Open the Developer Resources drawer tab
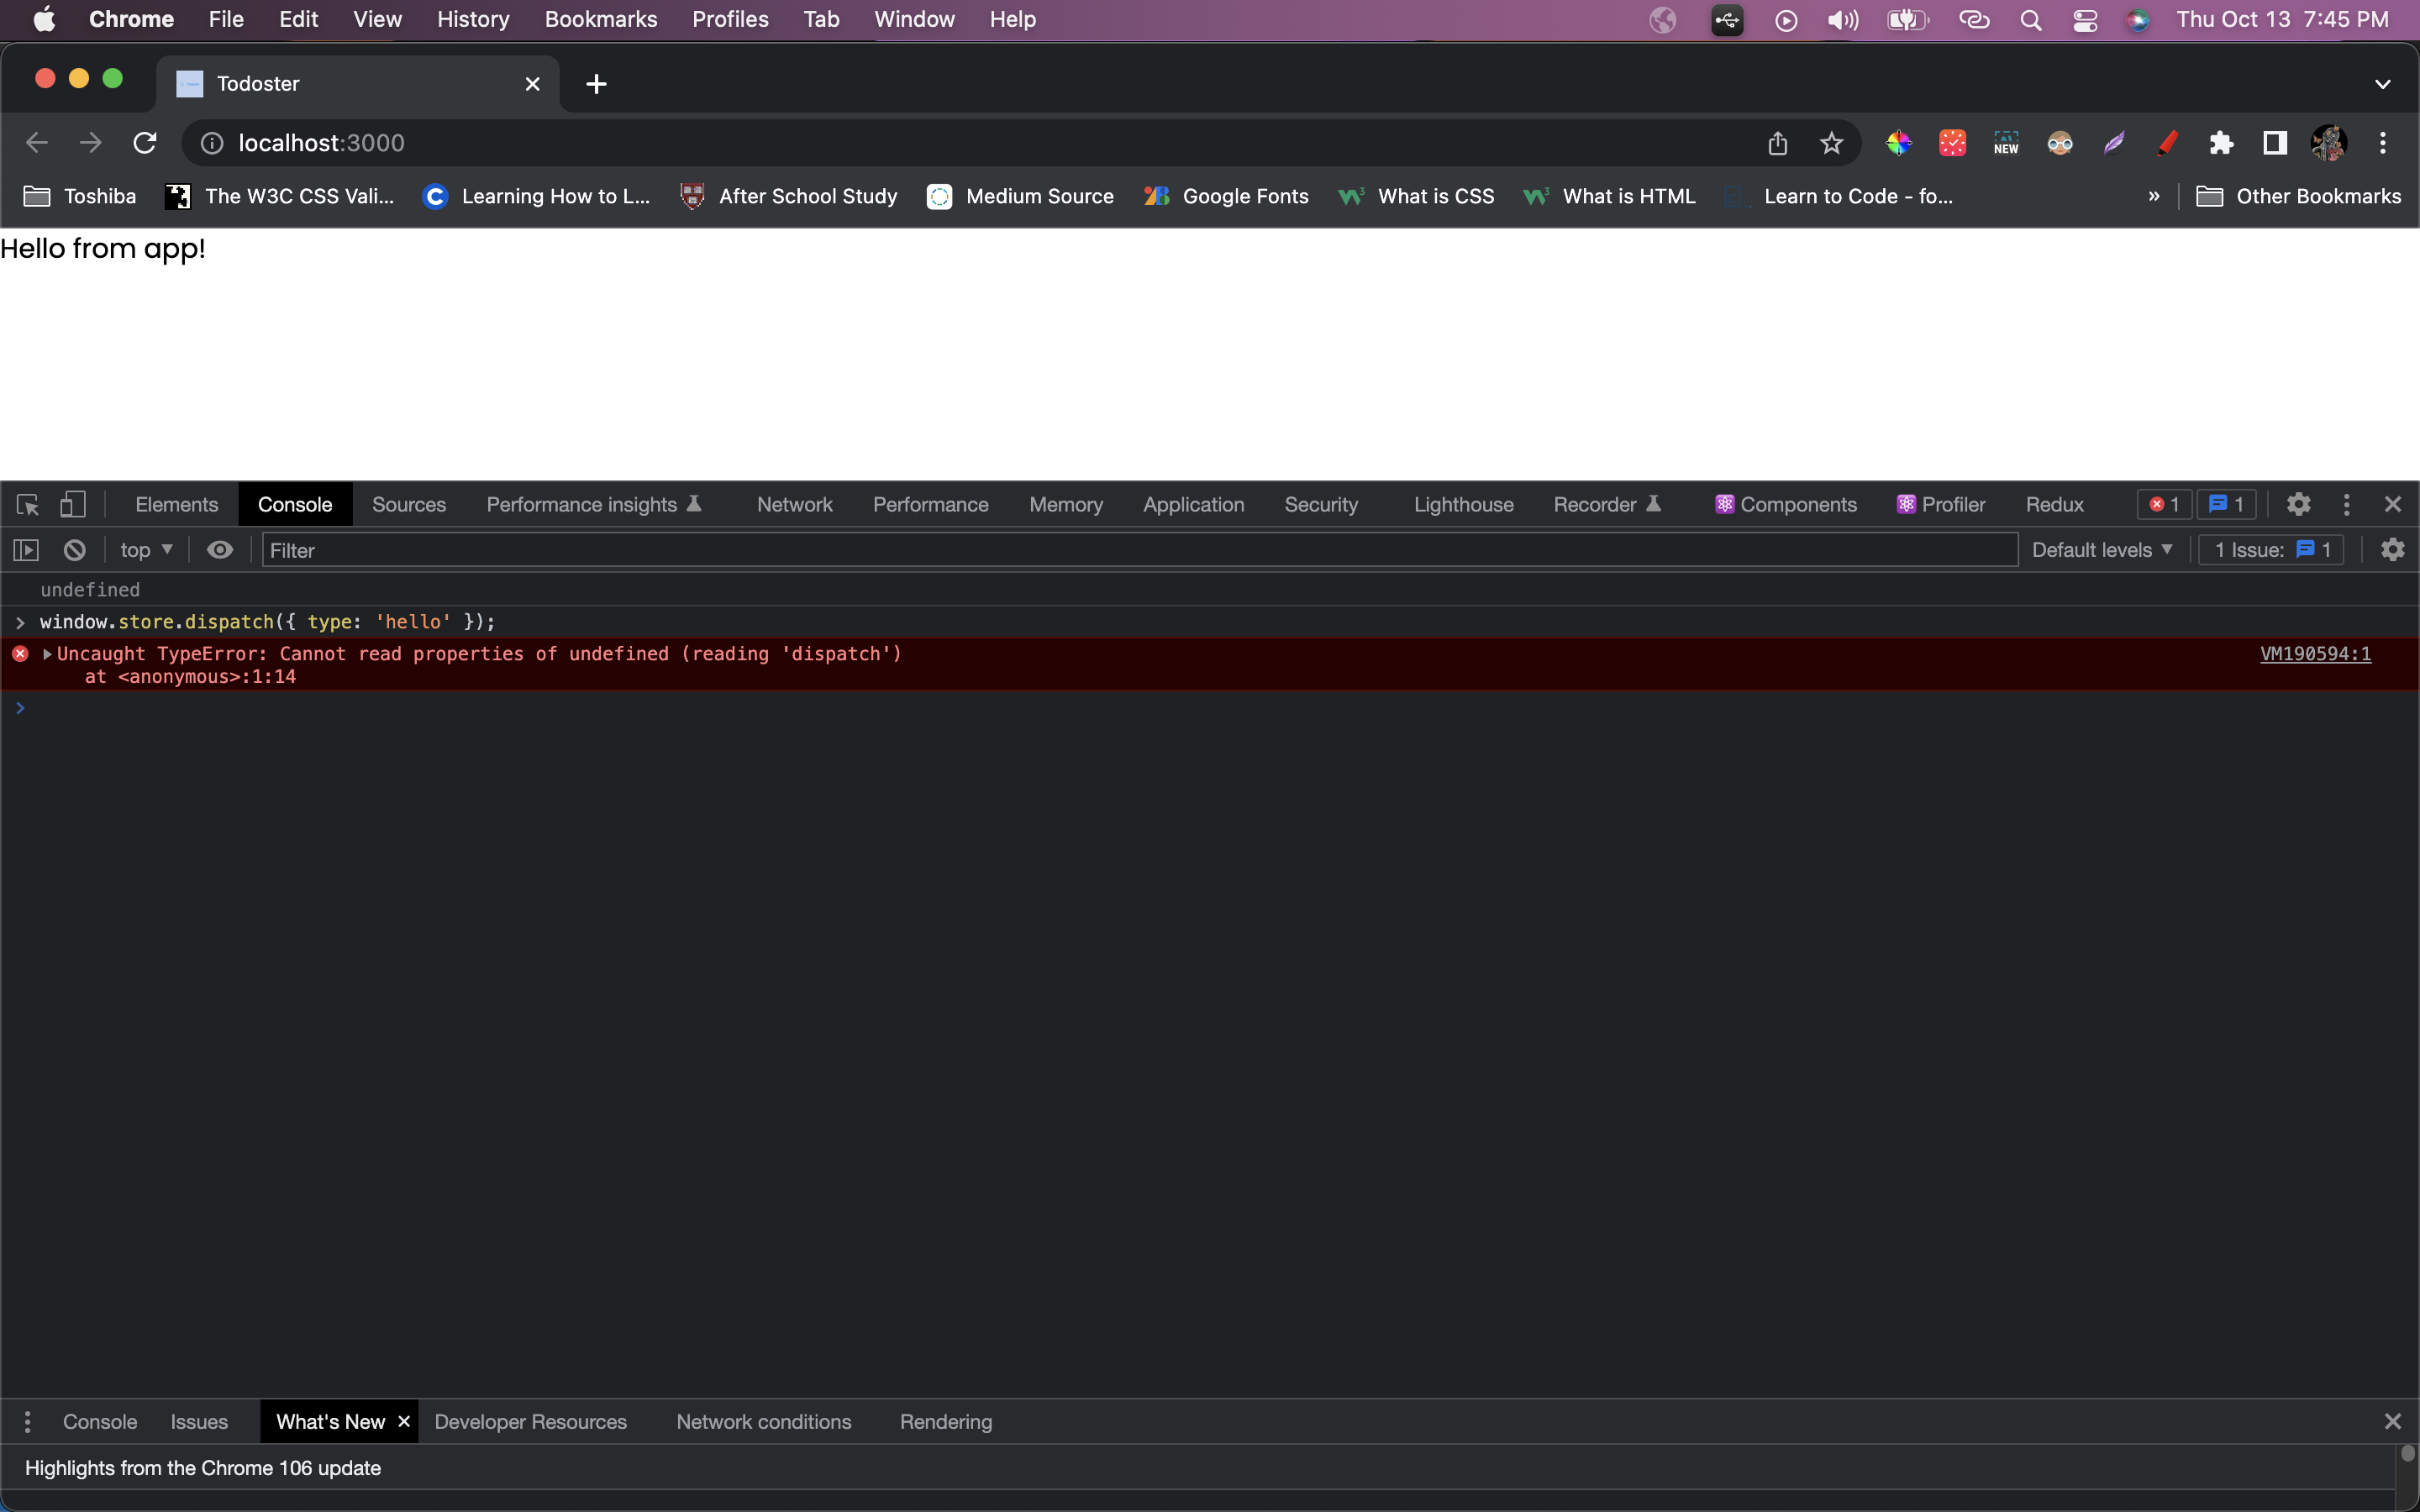Viewport: 2420px width, 1512px height. tap(531, 1421)
